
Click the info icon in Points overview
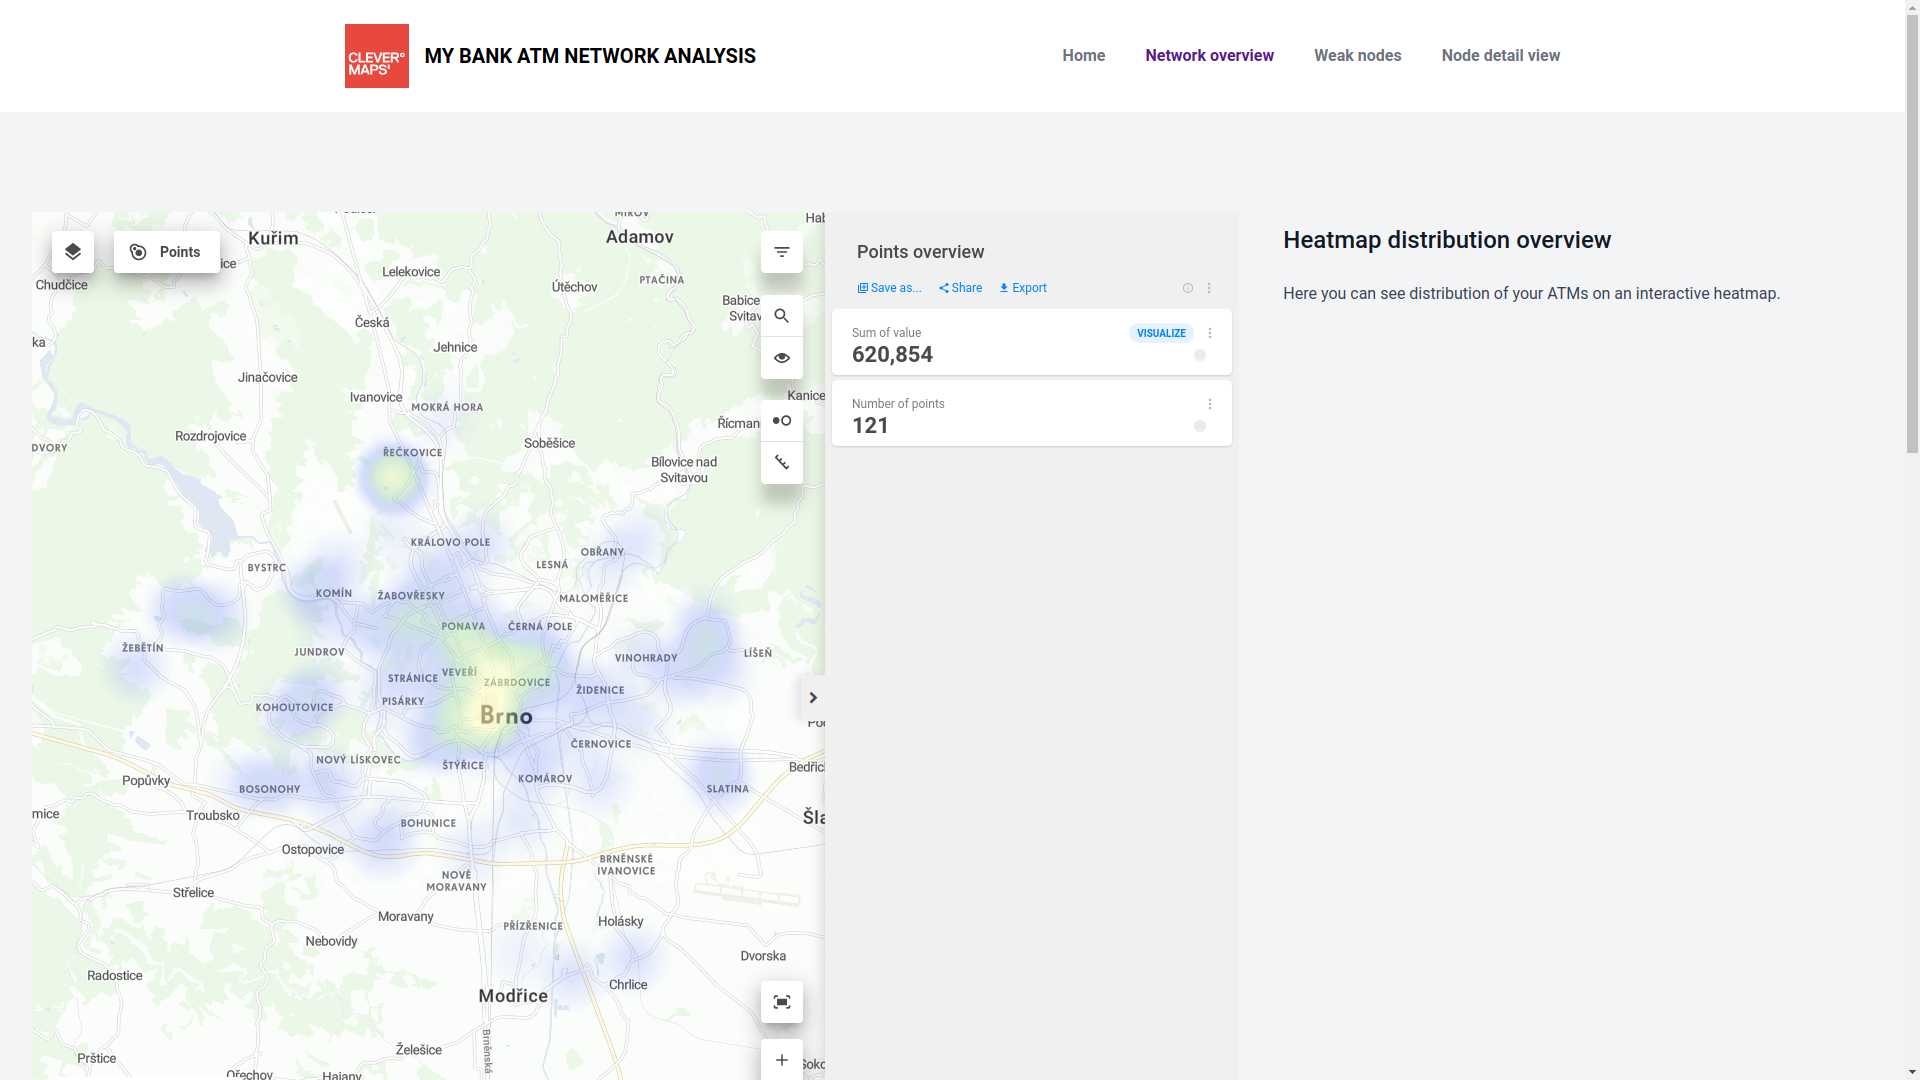(1188, 288)
